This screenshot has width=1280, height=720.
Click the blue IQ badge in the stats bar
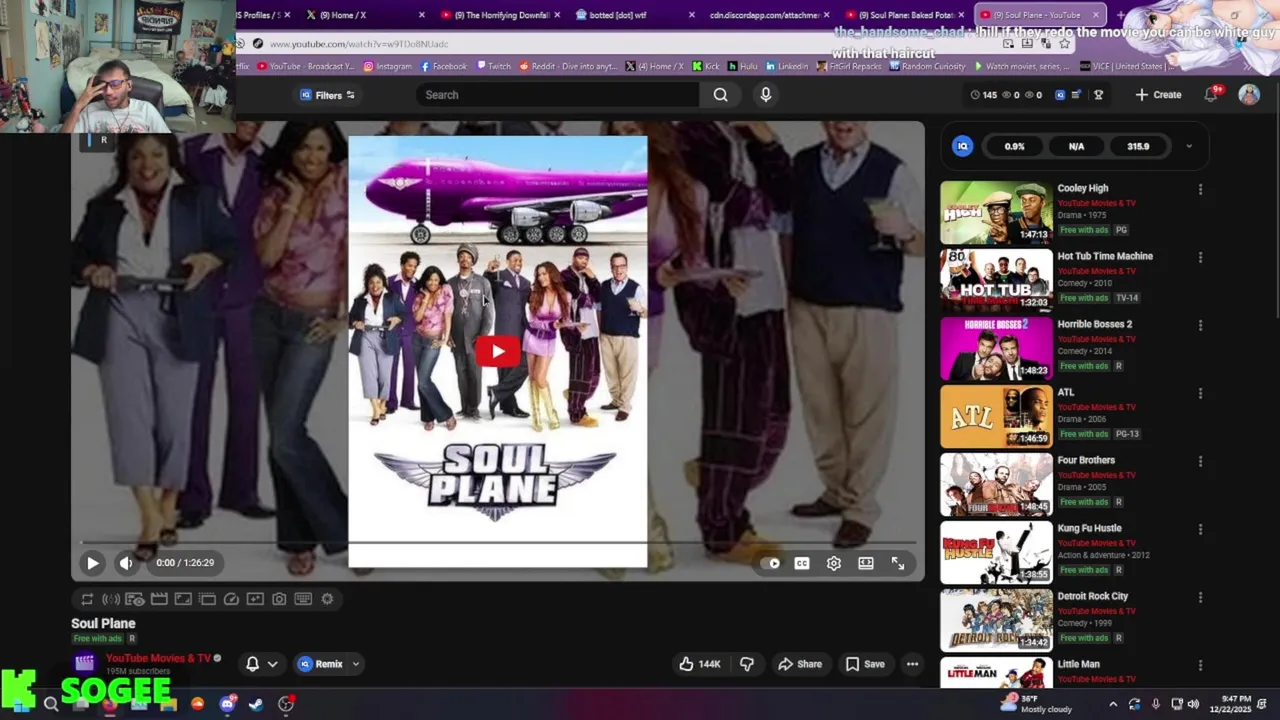[963, 146]
